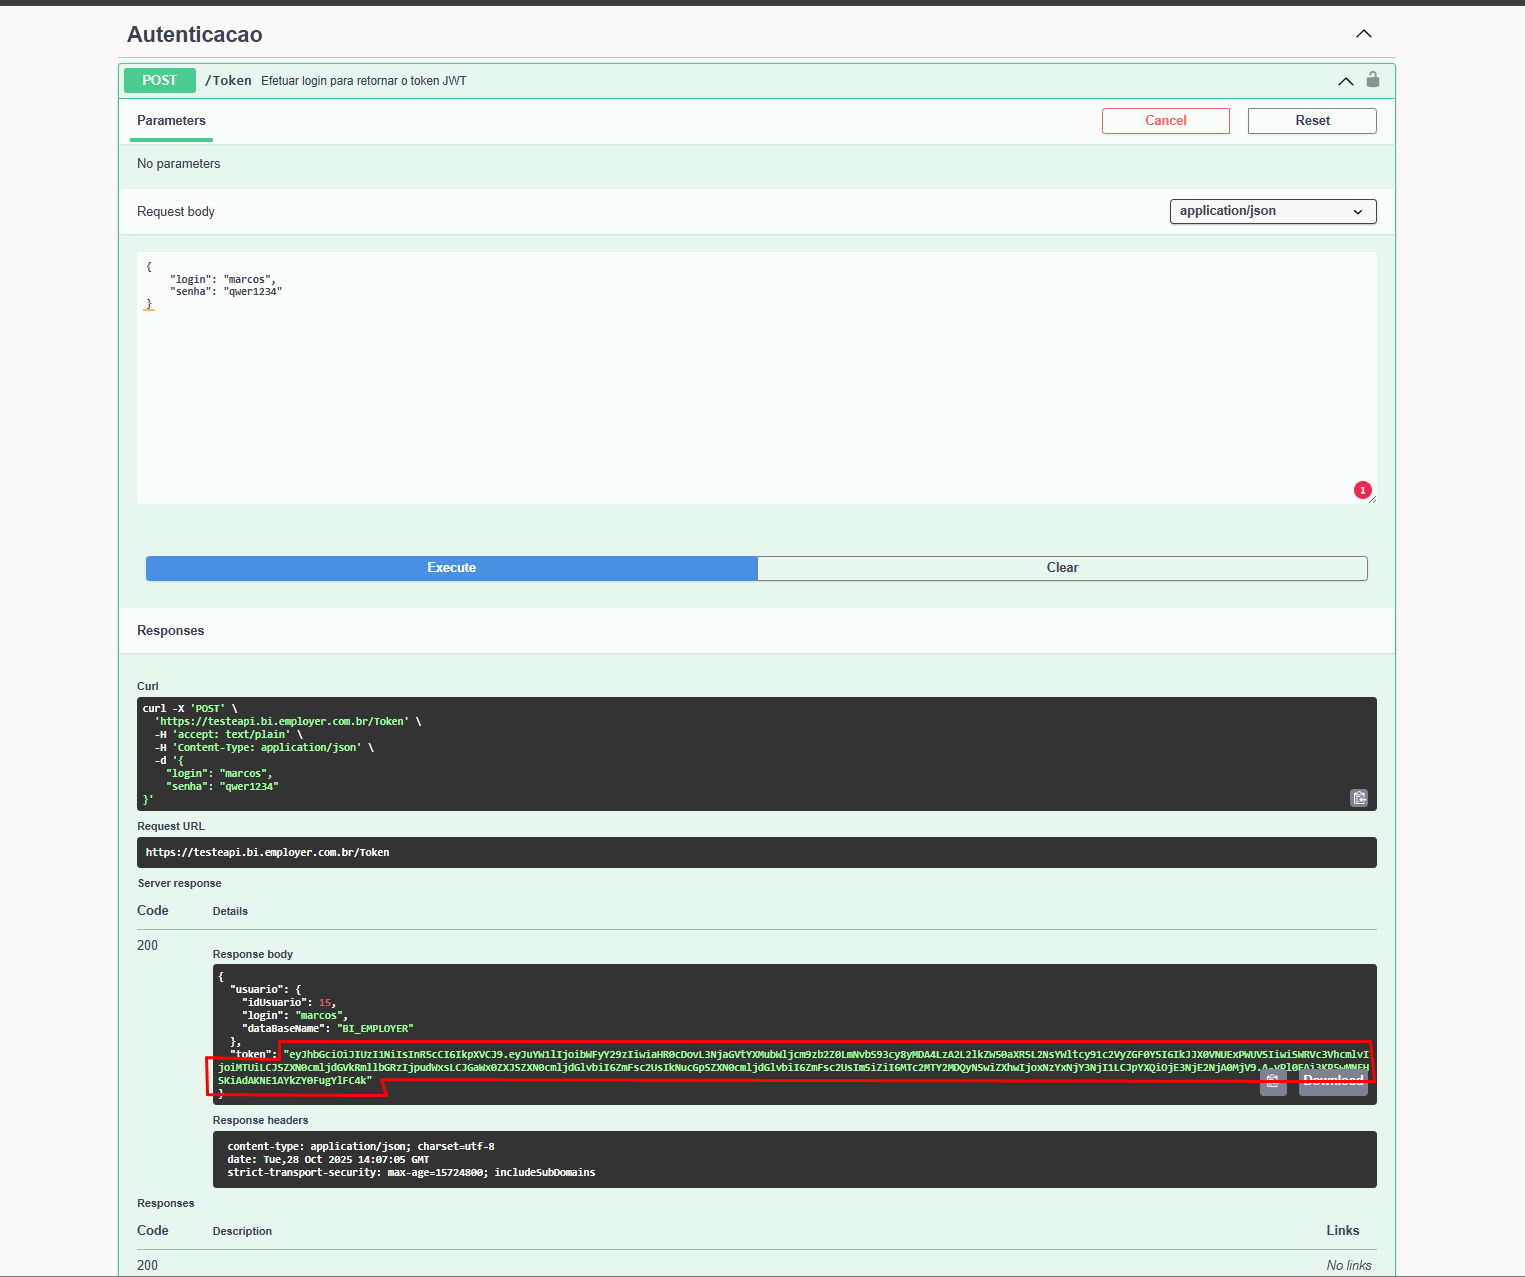Image resolution: width=1525 pixels, height=1277 pixels.
Task: Click the Clear button
Action: pyautogui.click(x=1062, y=568)
